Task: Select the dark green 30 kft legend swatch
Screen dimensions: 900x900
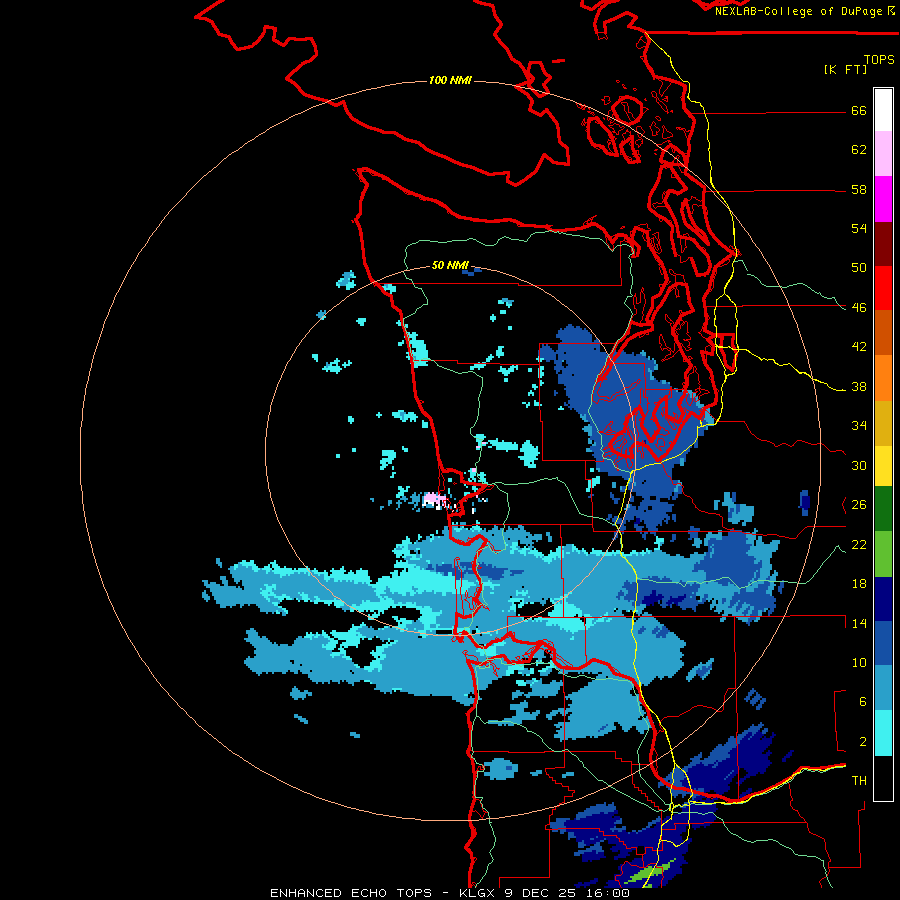Action: pyautogui.click(x=883, y=509)
